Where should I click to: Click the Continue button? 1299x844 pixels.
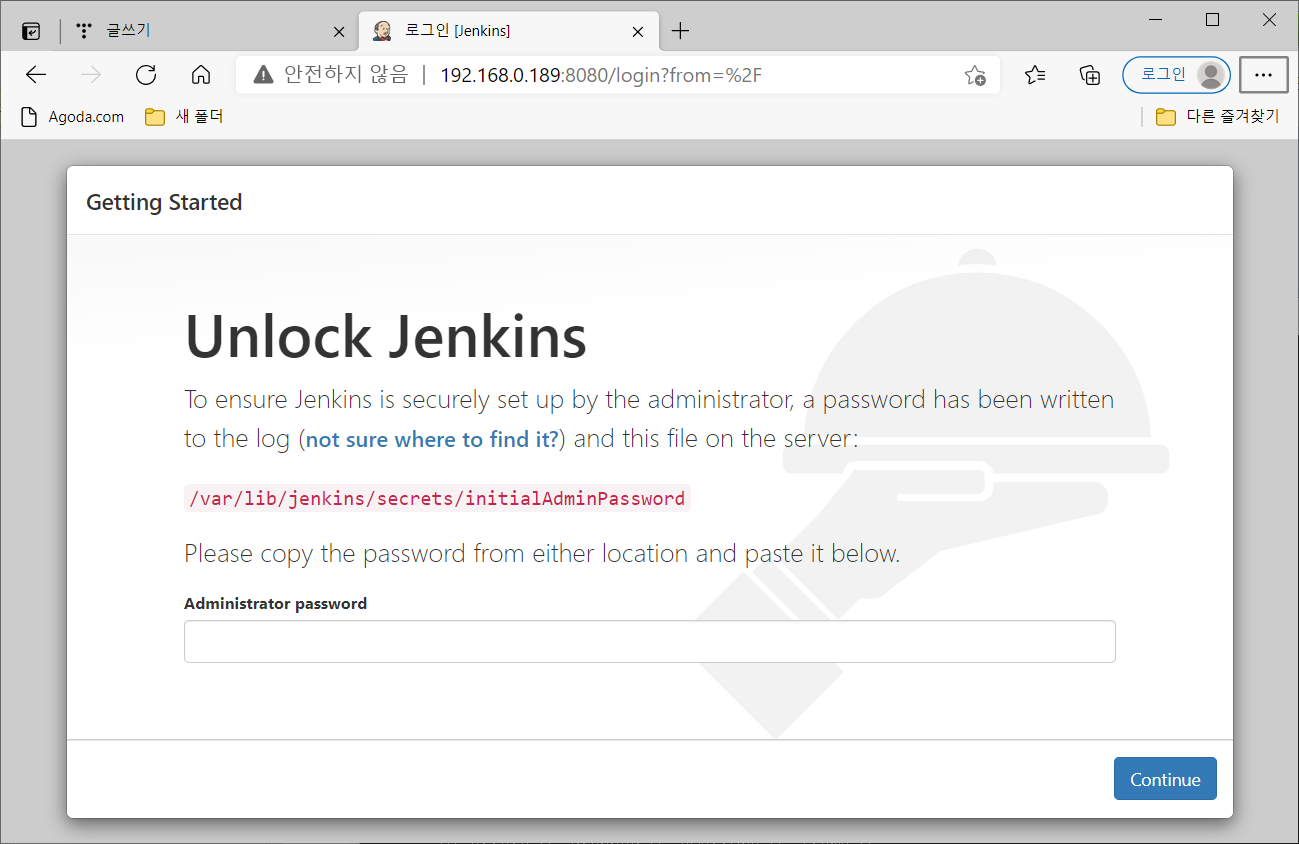(1165, 779)
